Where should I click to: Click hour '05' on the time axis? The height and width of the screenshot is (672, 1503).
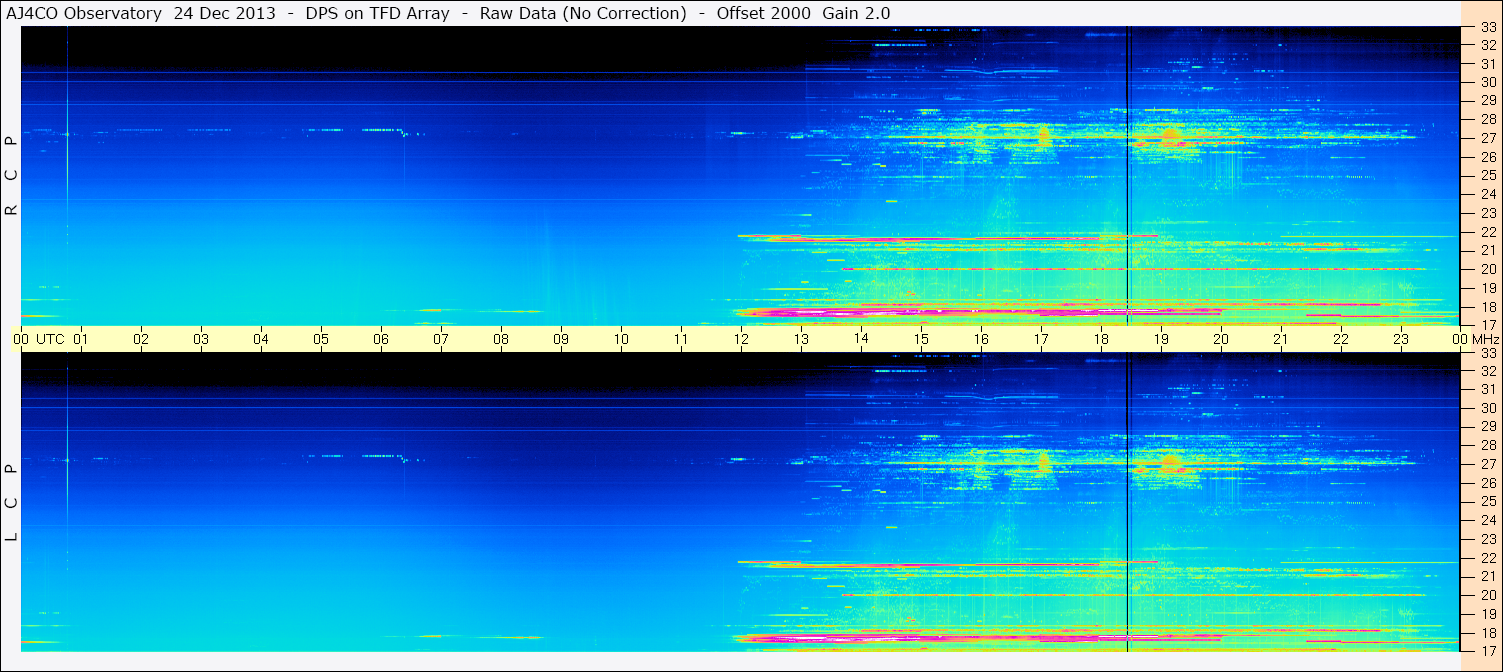[x=321, y=340]
